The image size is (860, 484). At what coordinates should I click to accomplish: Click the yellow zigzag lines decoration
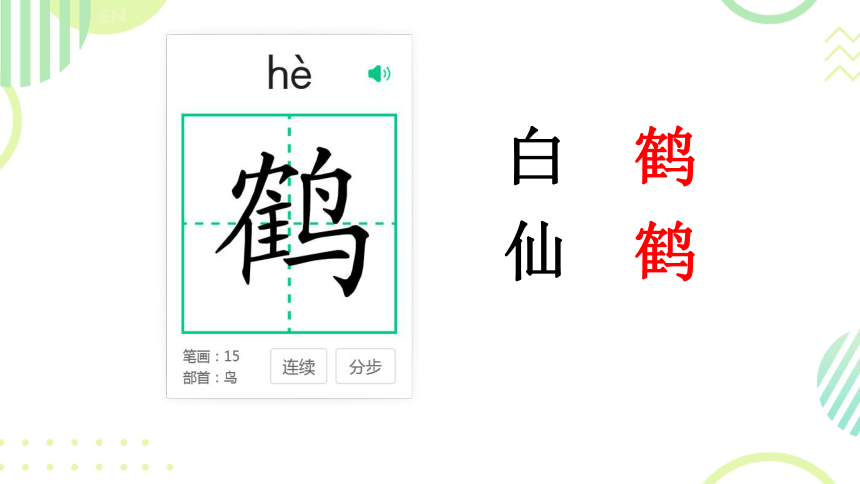click(842, 54)
